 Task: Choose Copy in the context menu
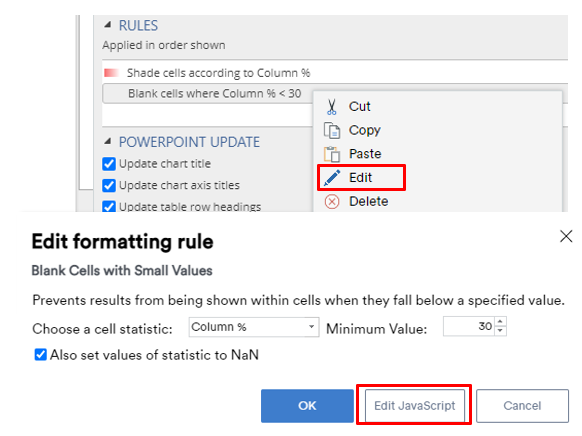[x=364, y=130]
